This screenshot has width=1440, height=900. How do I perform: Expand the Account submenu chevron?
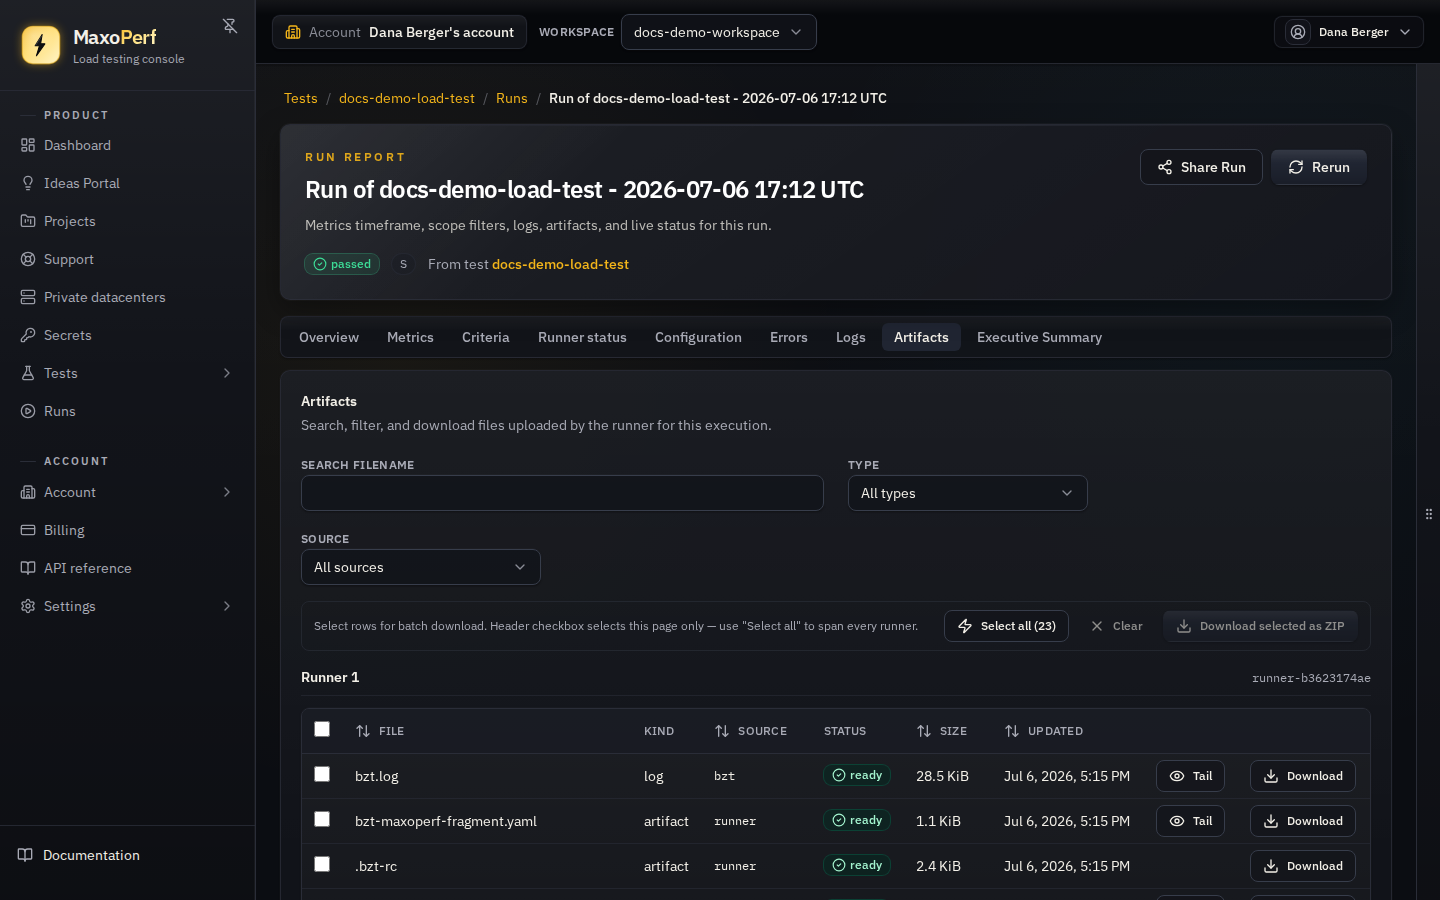227,492
